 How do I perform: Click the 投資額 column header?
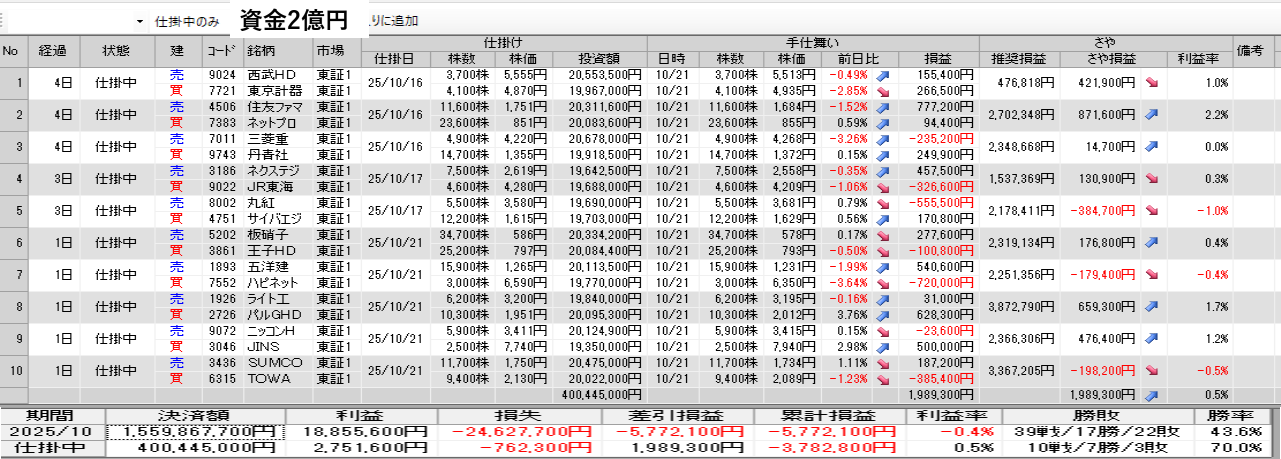click(x=599, y=58)
